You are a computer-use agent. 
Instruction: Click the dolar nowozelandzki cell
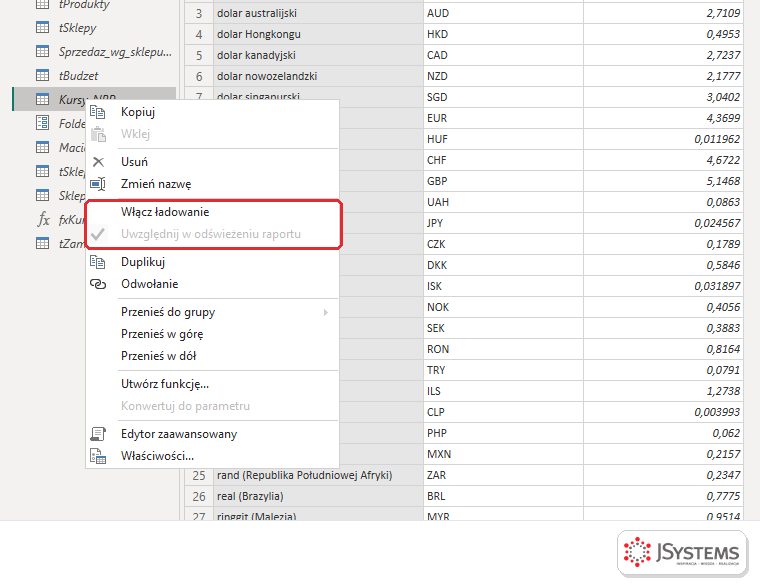[x=318, y=76]
